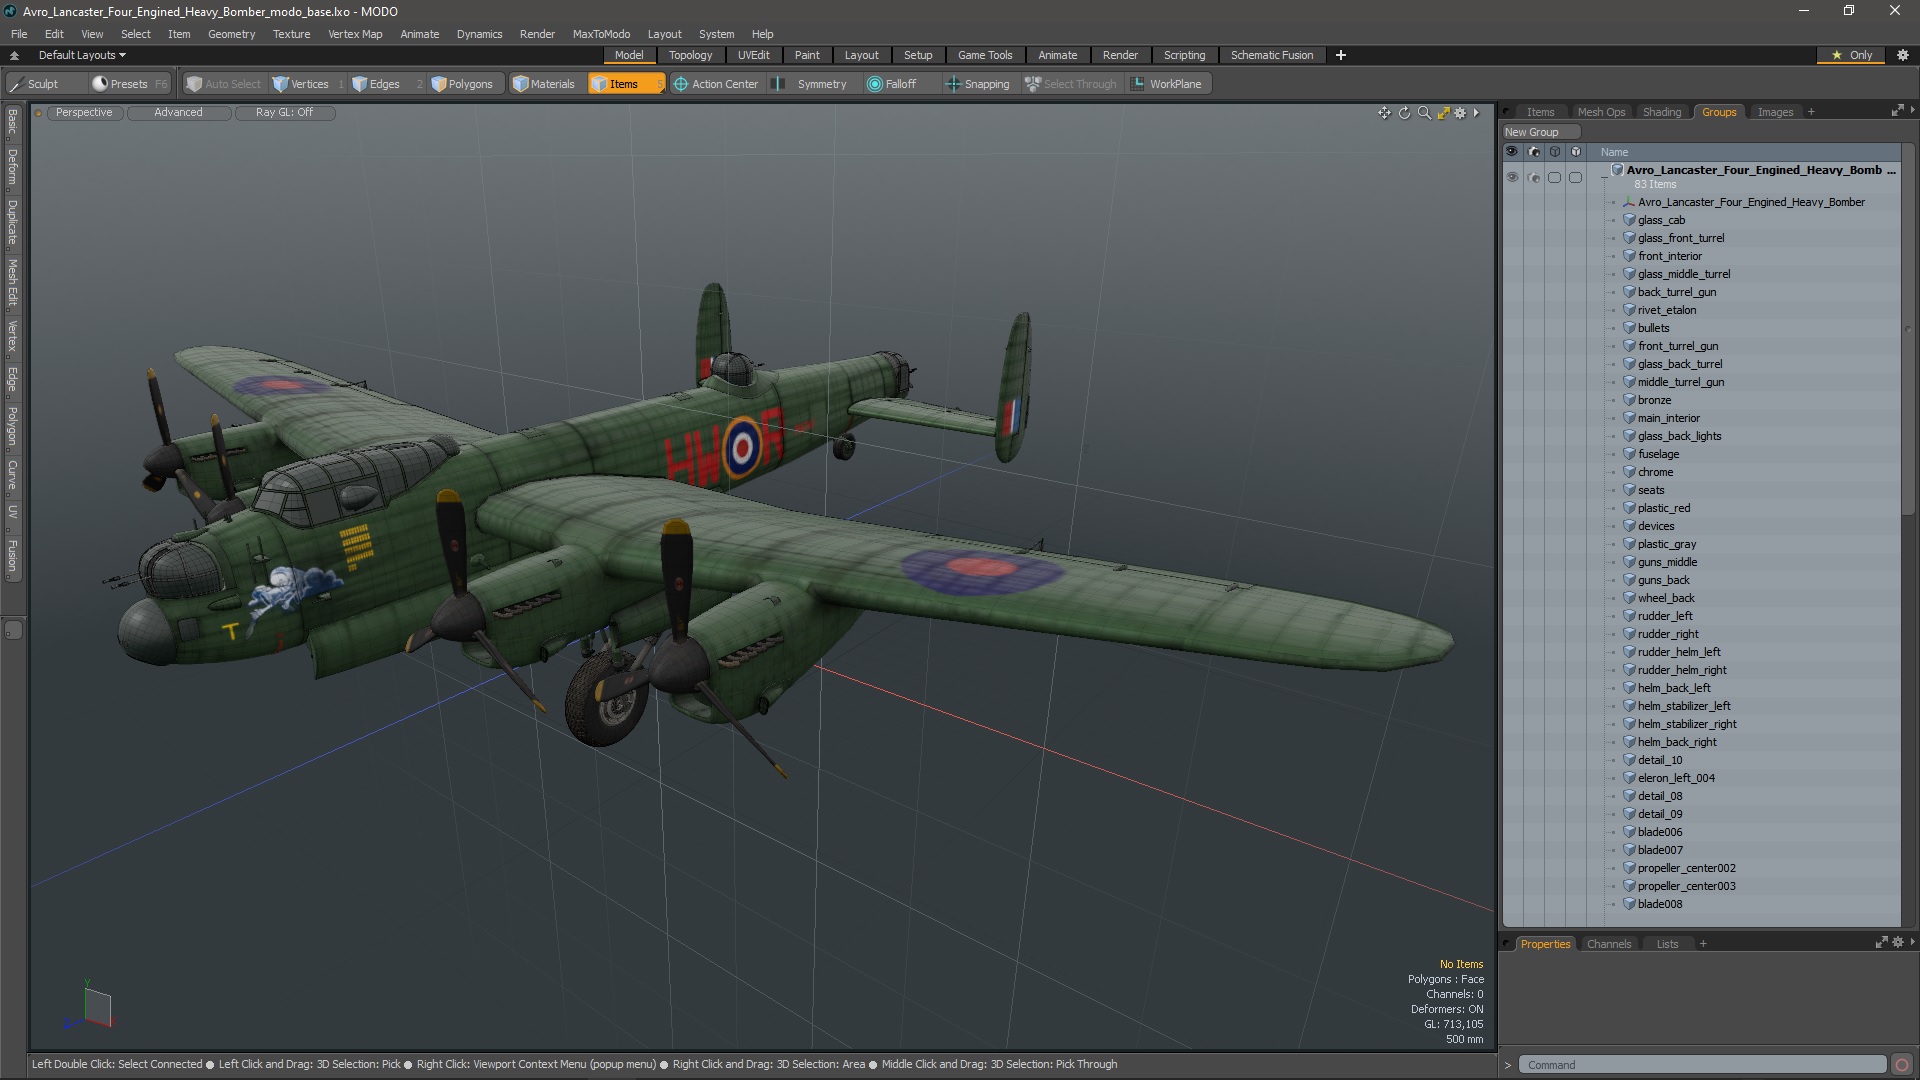Switch to the Mesh Ops panel tab
This screenshot has height=1080, width=1920.
coord(1601,112)
